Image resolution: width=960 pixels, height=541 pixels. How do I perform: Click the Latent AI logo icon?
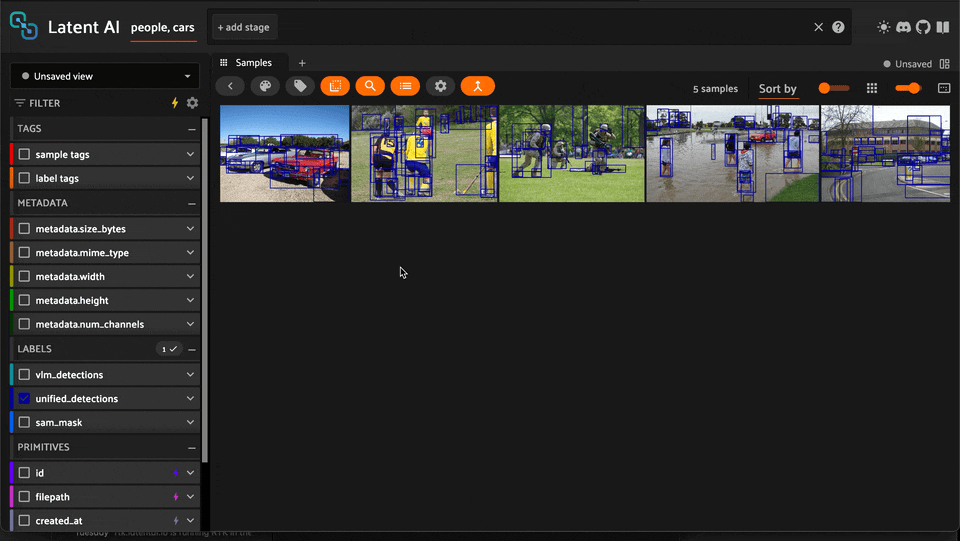24,26
